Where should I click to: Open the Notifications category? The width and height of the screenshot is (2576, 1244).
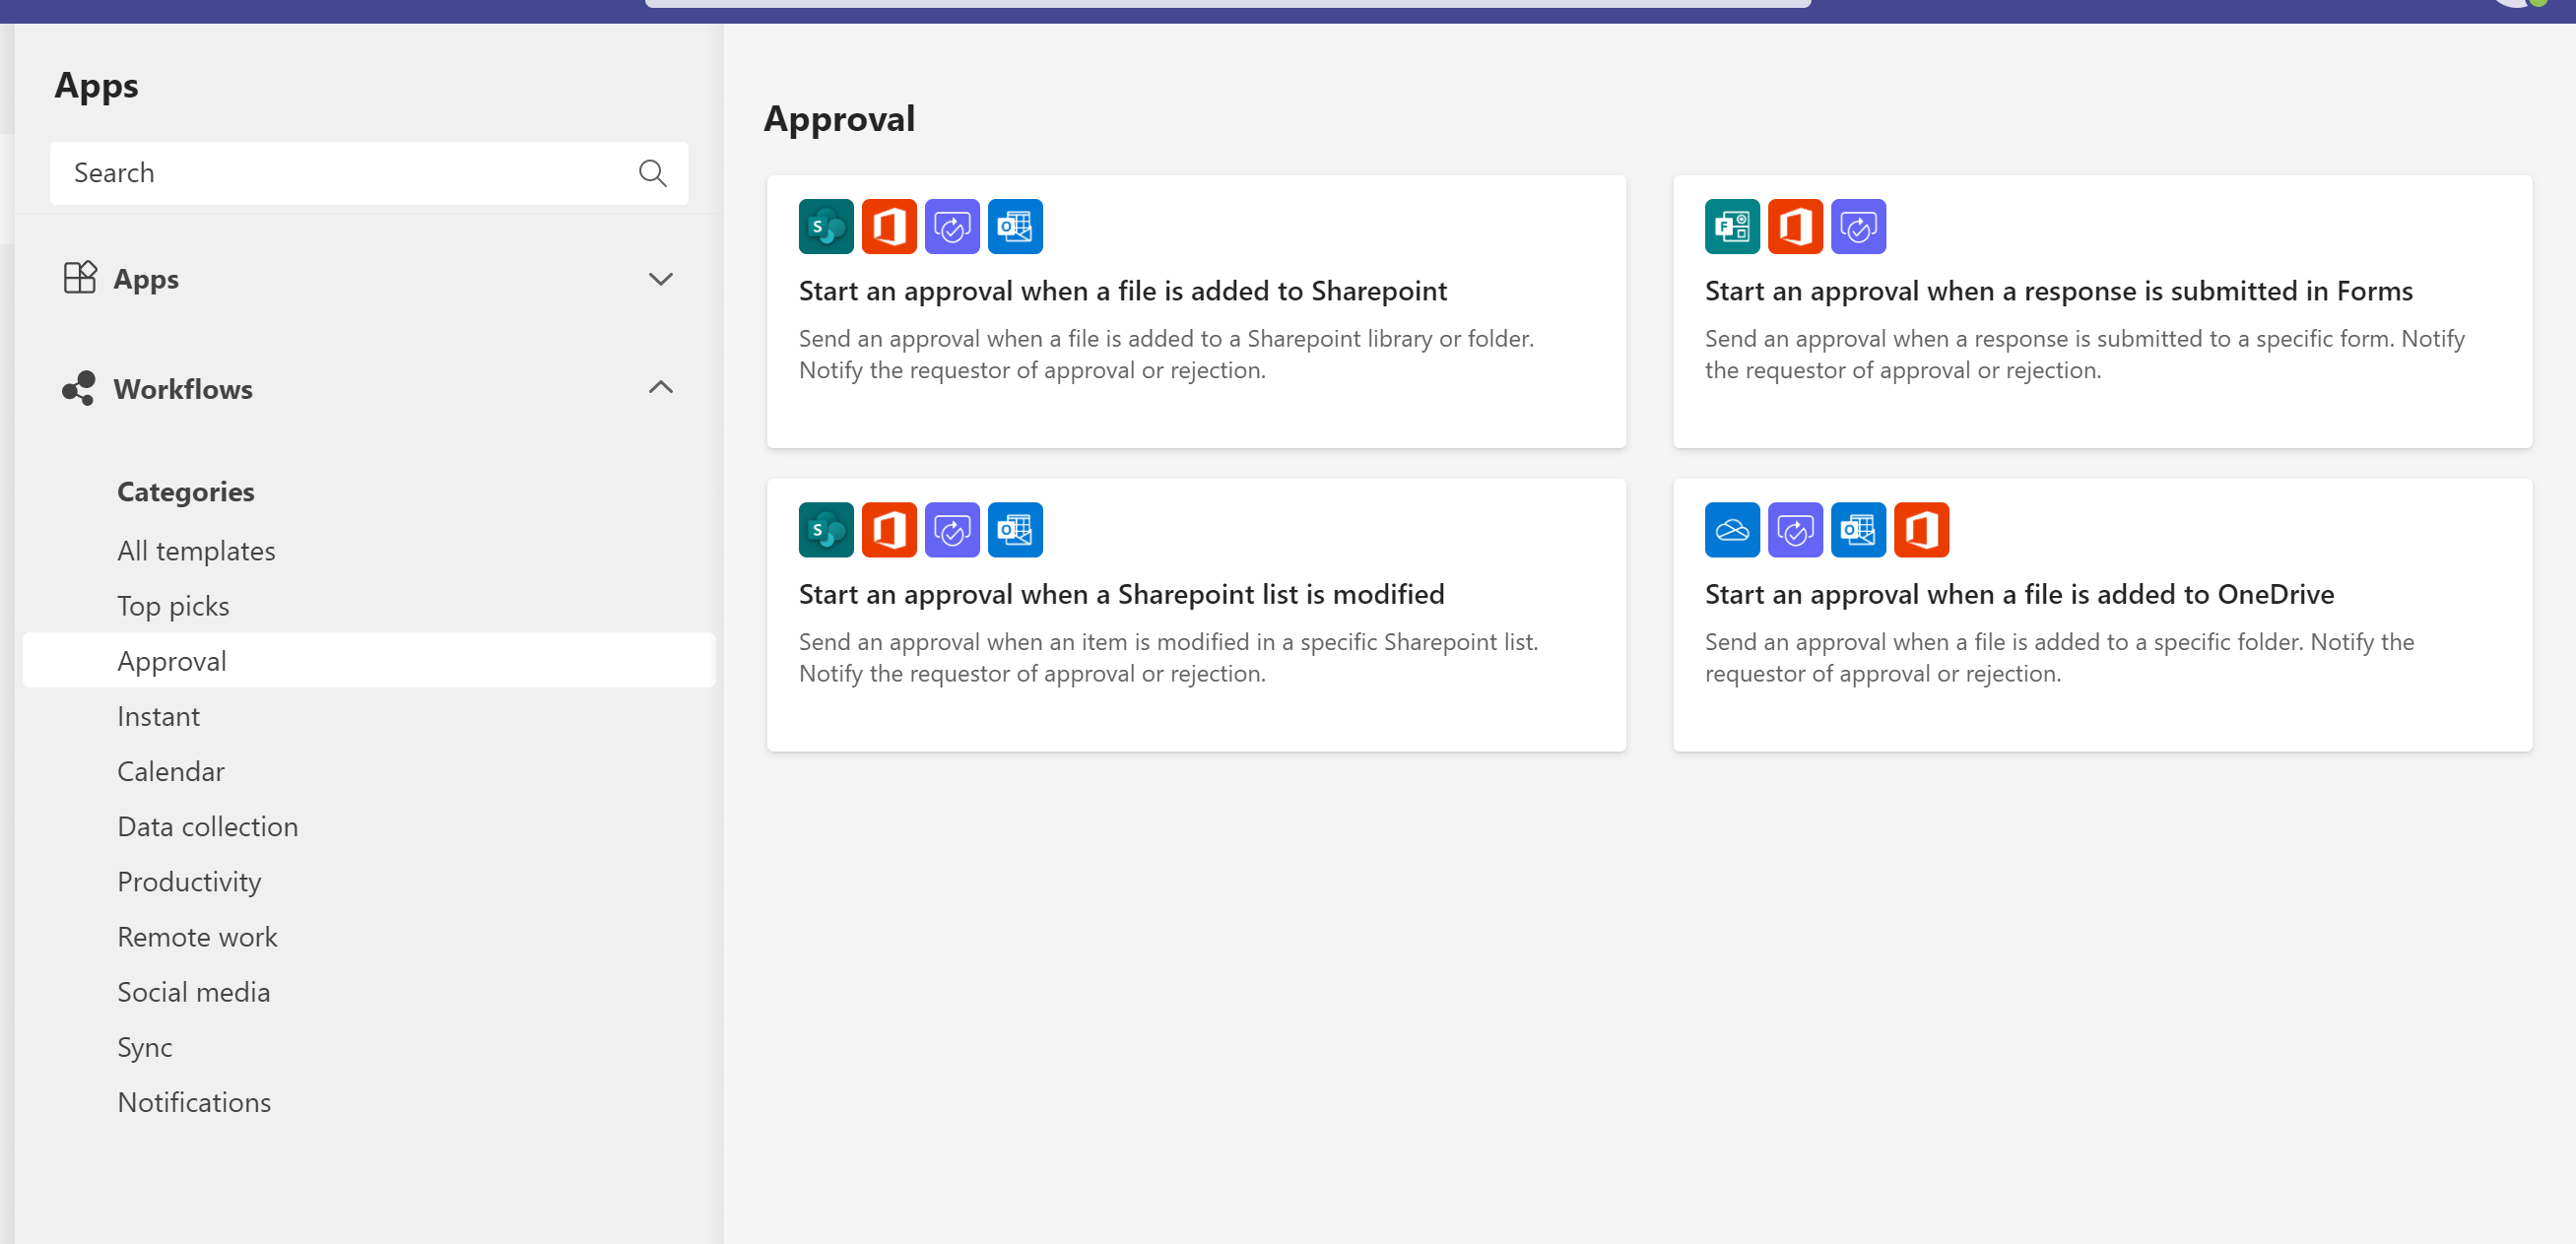pos(194,1102)
